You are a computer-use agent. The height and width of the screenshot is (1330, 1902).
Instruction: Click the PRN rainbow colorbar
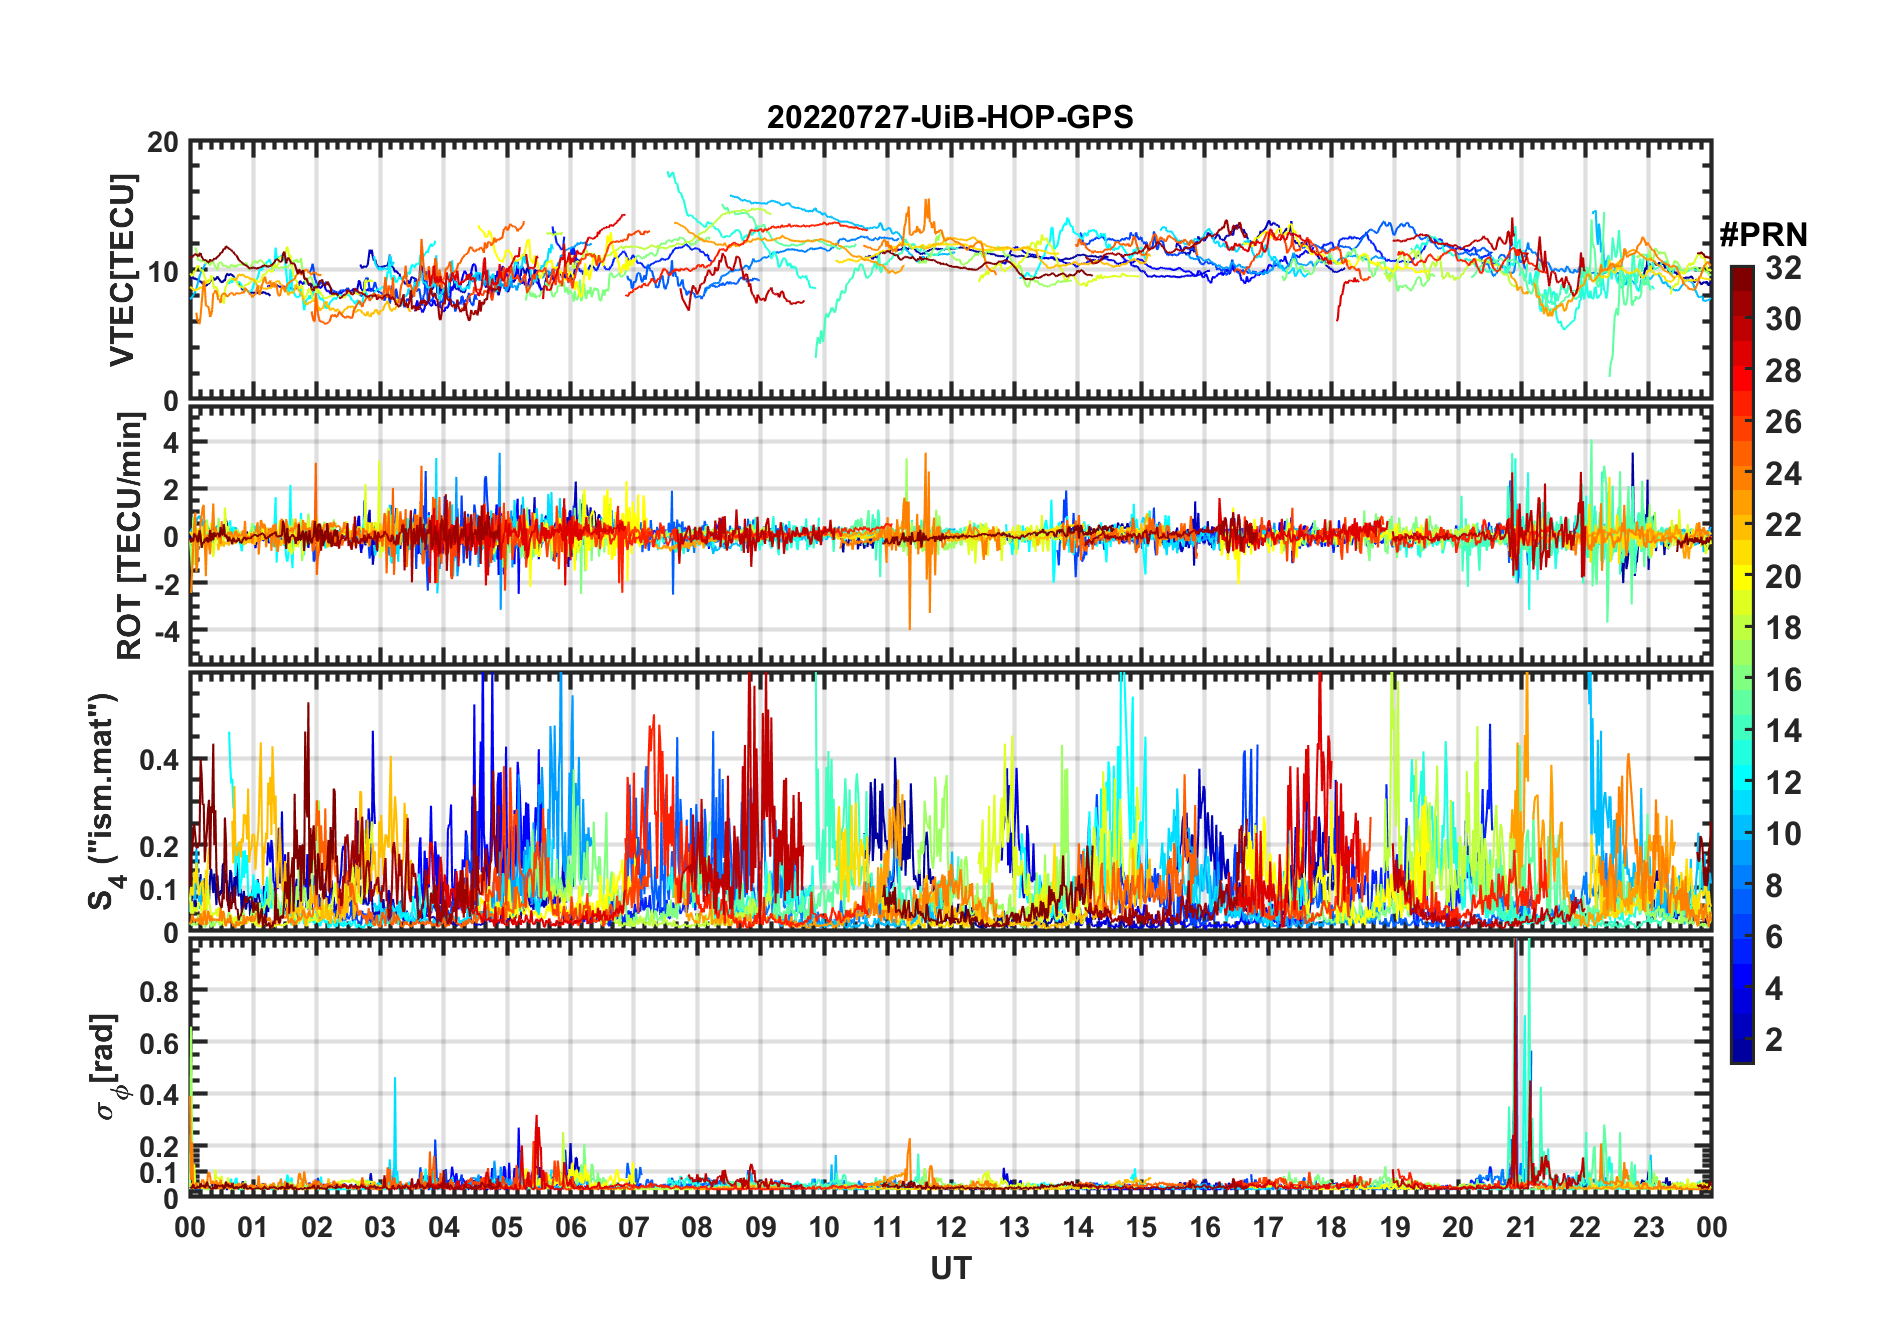(x=1741, y=664)
